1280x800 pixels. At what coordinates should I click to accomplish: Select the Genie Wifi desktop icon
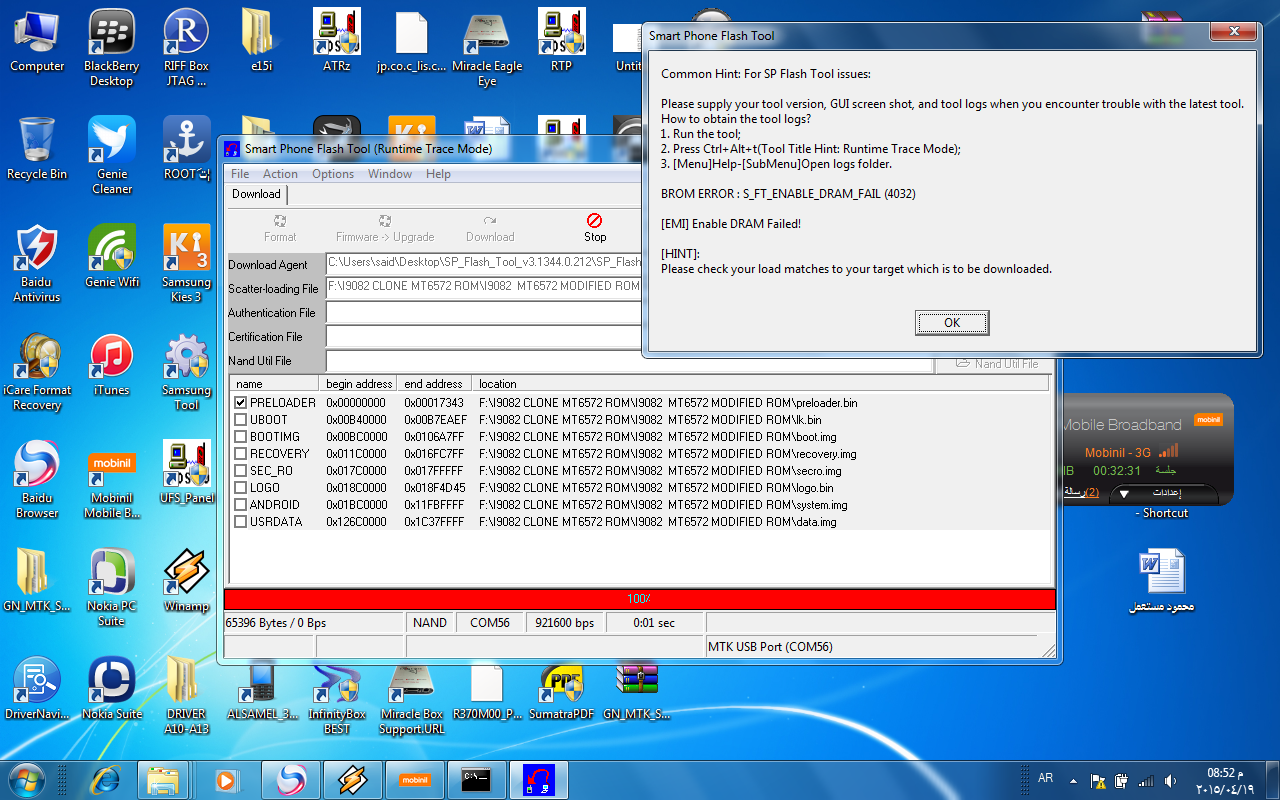coord(112,256)
